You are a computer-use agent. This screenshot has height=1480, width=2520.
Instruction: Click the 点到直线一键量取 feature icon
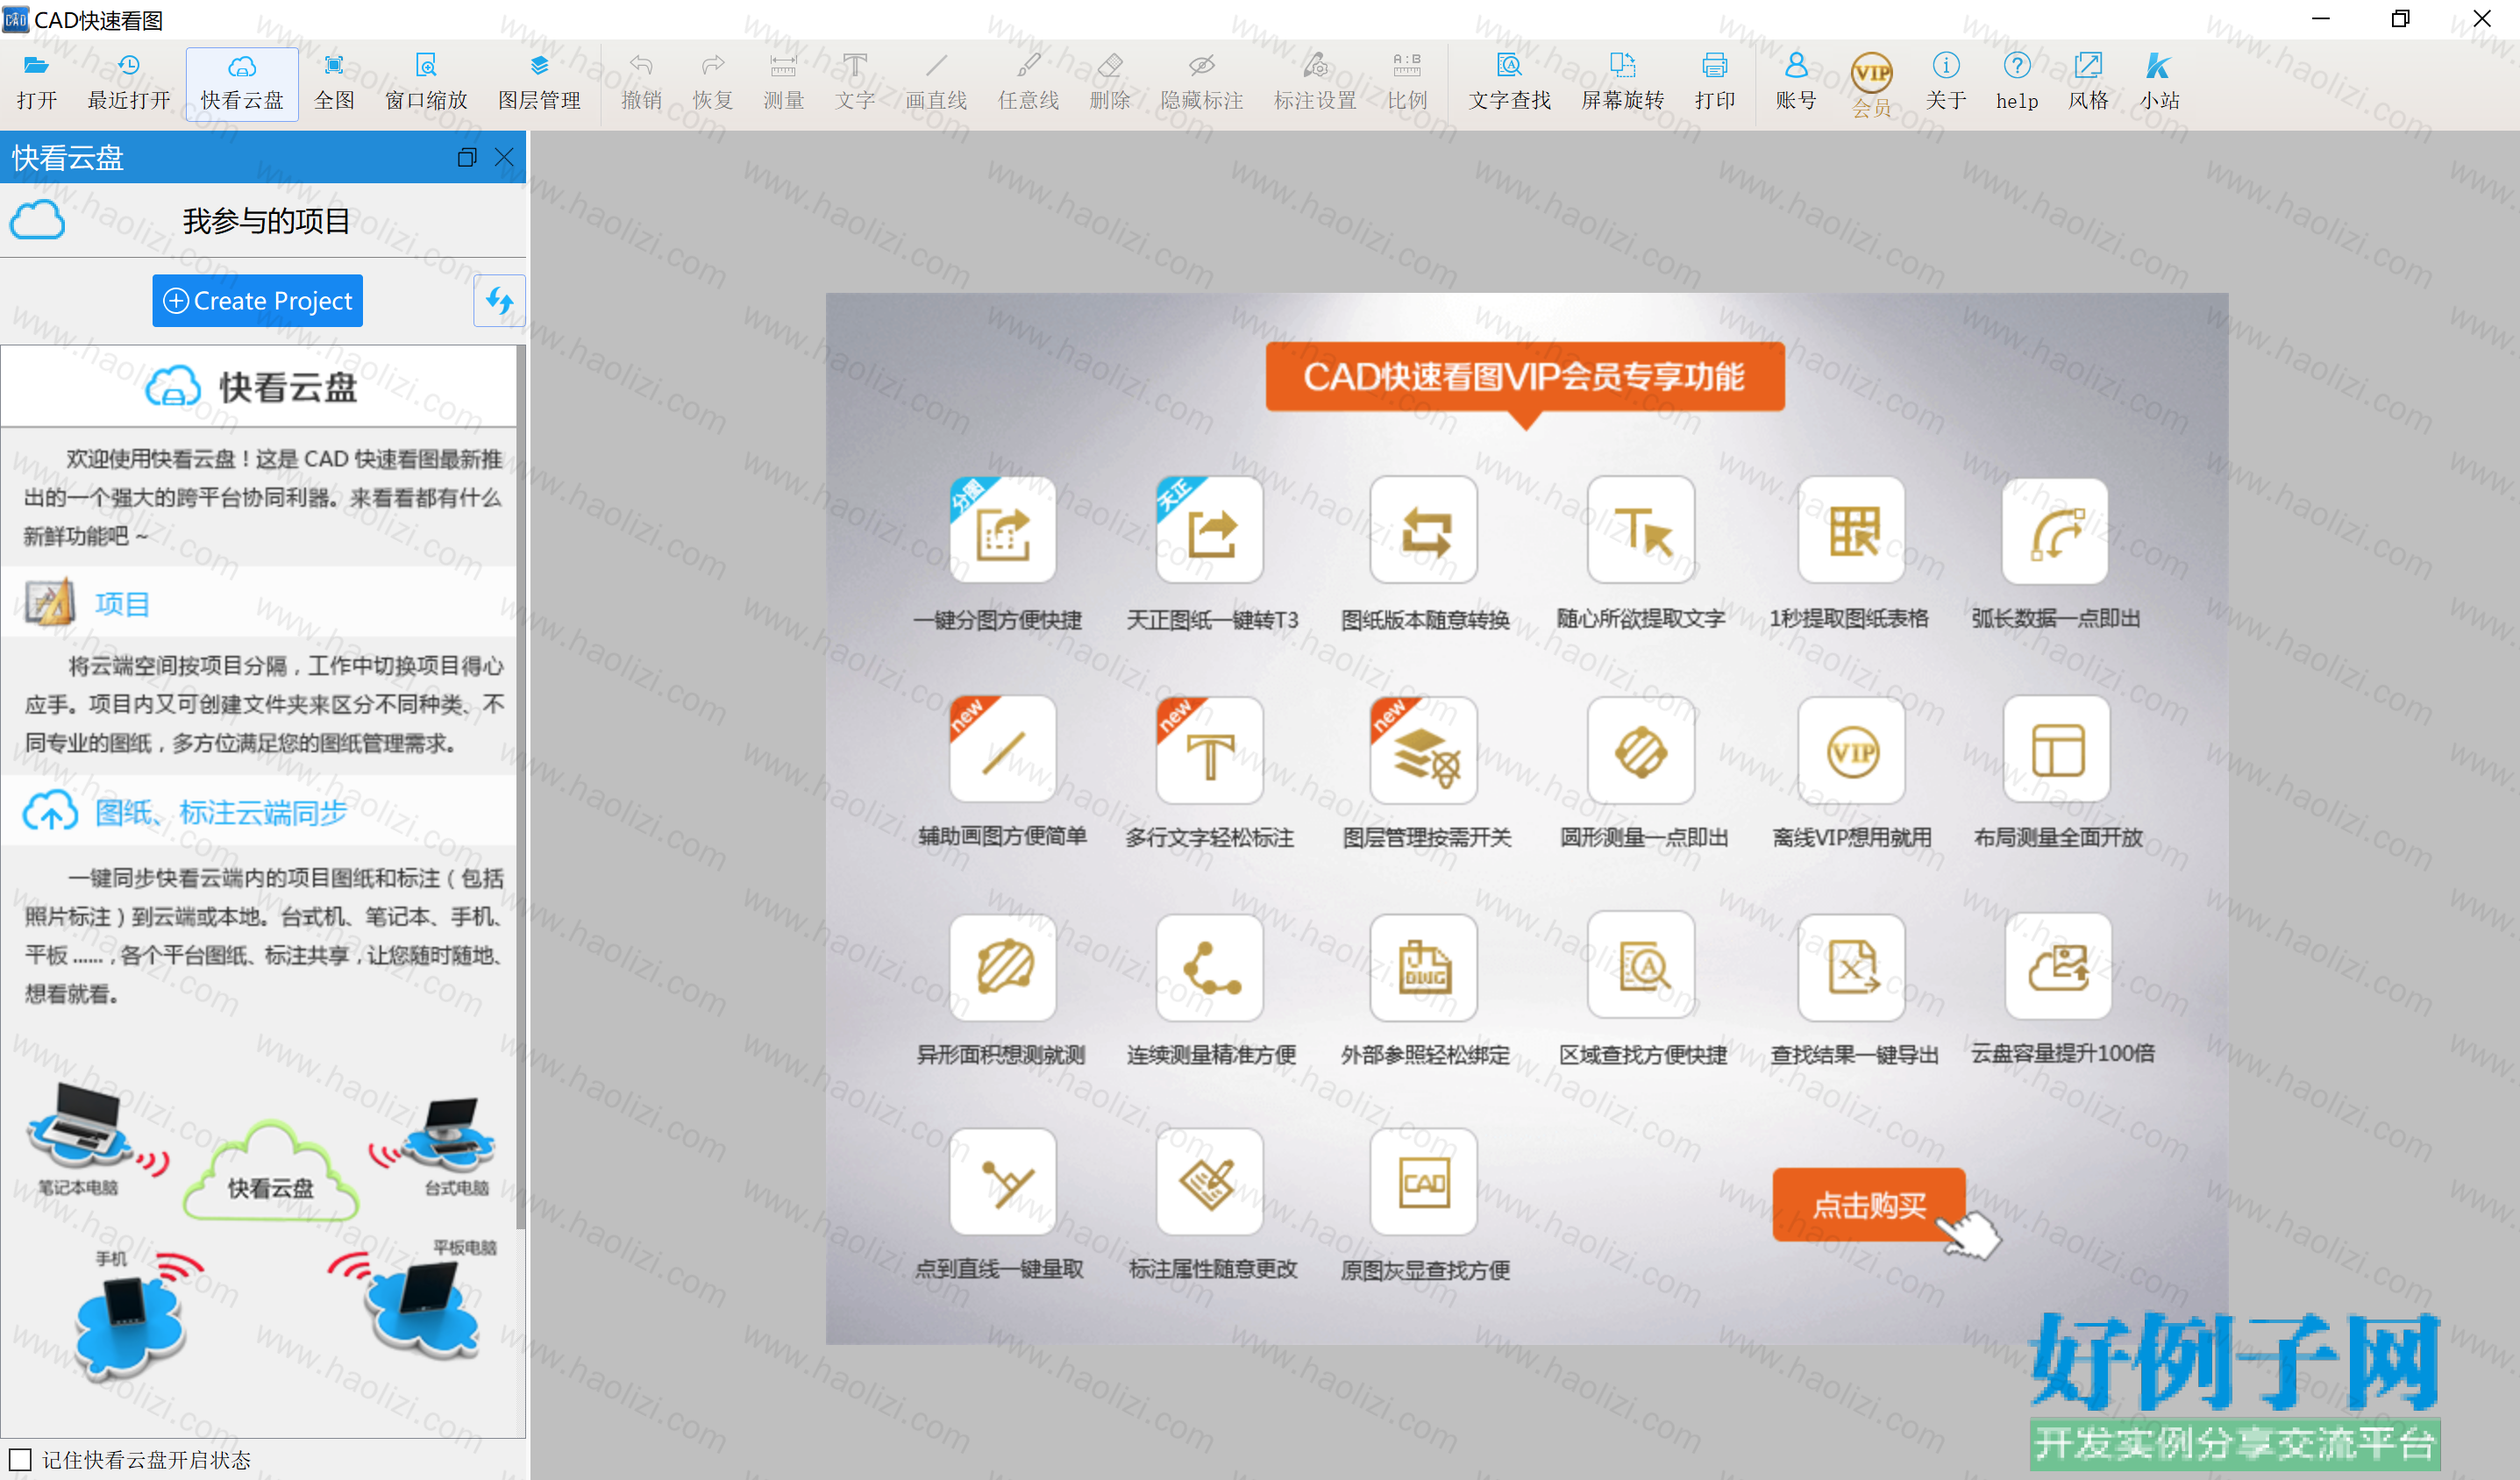tap(1002, 1182)
